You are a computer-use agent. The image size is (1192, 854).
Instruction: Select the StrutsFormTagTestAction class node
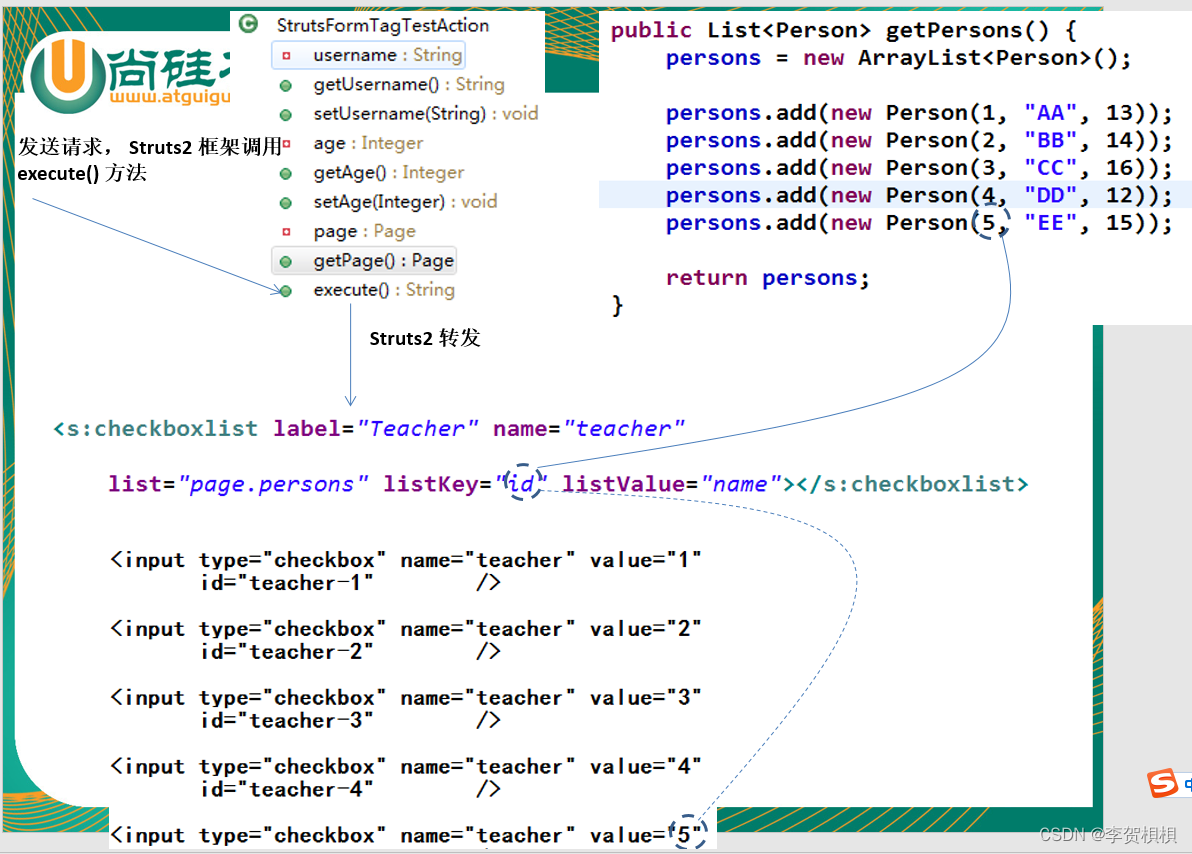[x=382, y=25]
